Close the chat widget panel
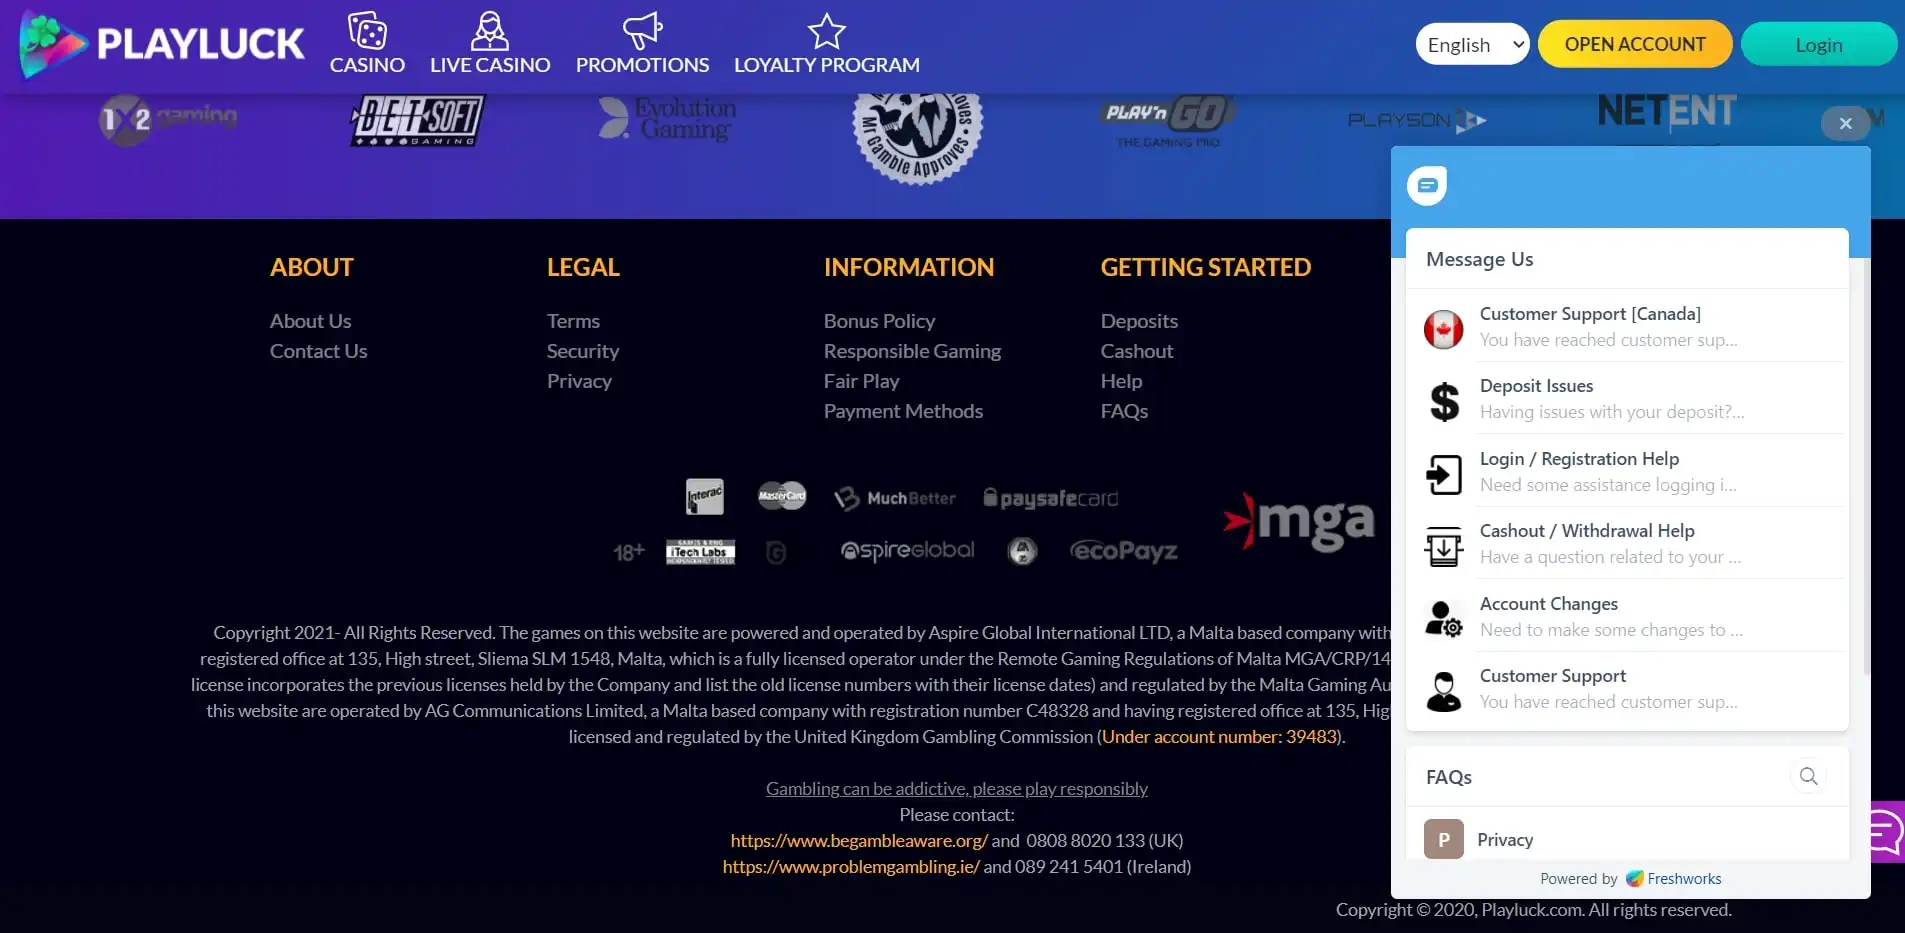 click(1845, 123)
